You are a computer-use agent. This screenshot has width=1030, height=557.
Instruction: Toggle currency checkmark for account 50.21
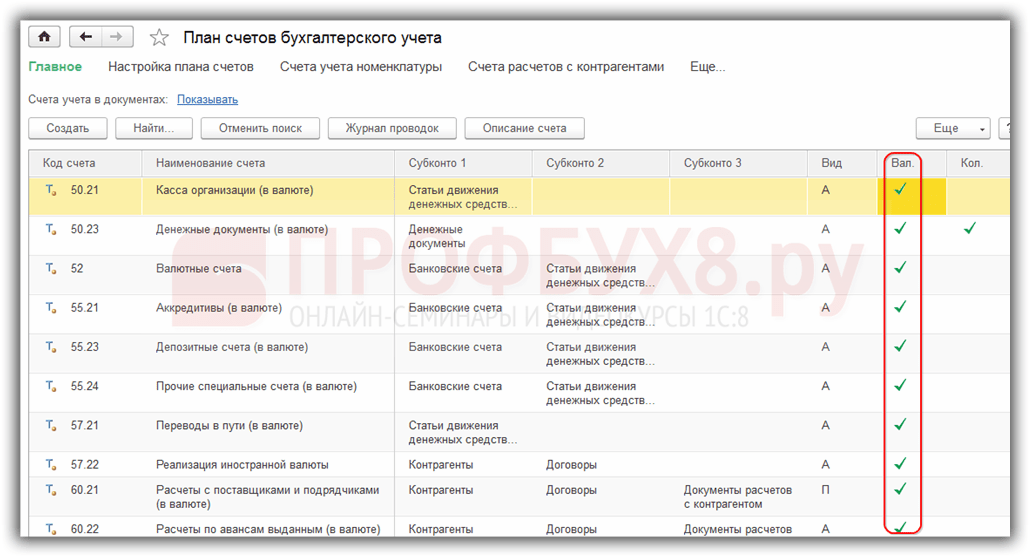[901, 189]
